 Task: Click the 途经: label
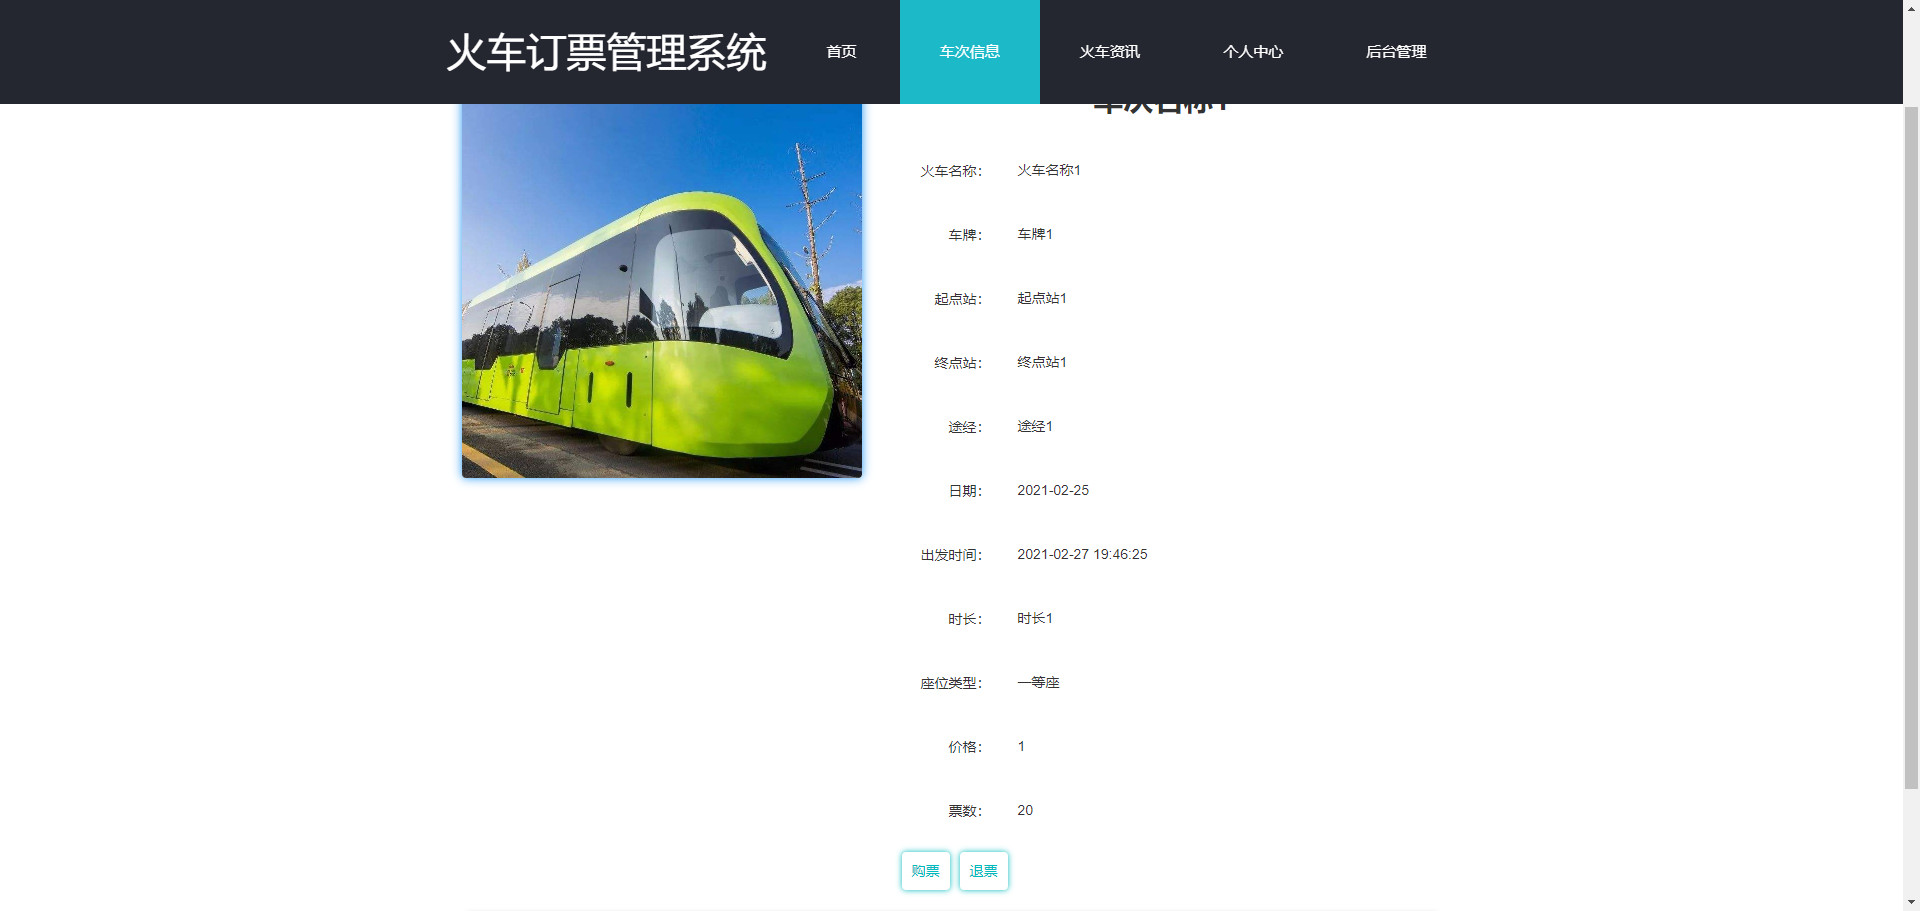[965, 427]
